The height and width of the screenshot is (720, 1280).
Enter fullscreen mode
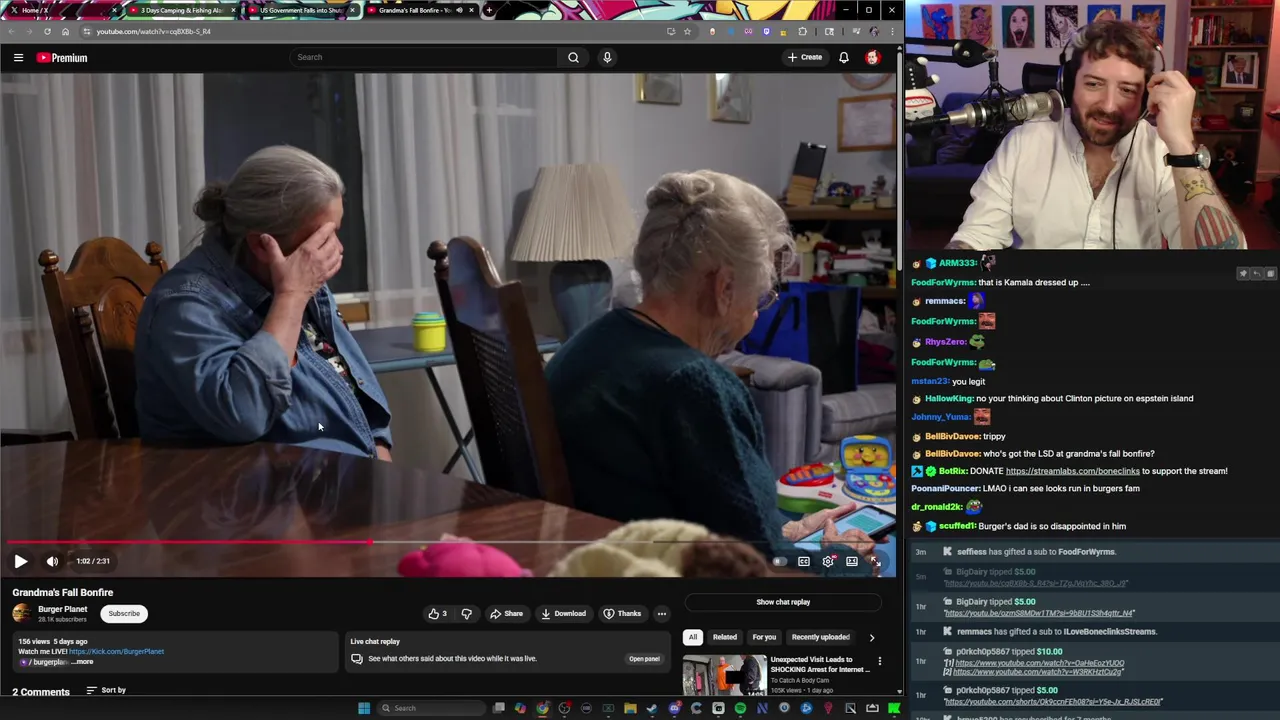click(x=876, y=561)
